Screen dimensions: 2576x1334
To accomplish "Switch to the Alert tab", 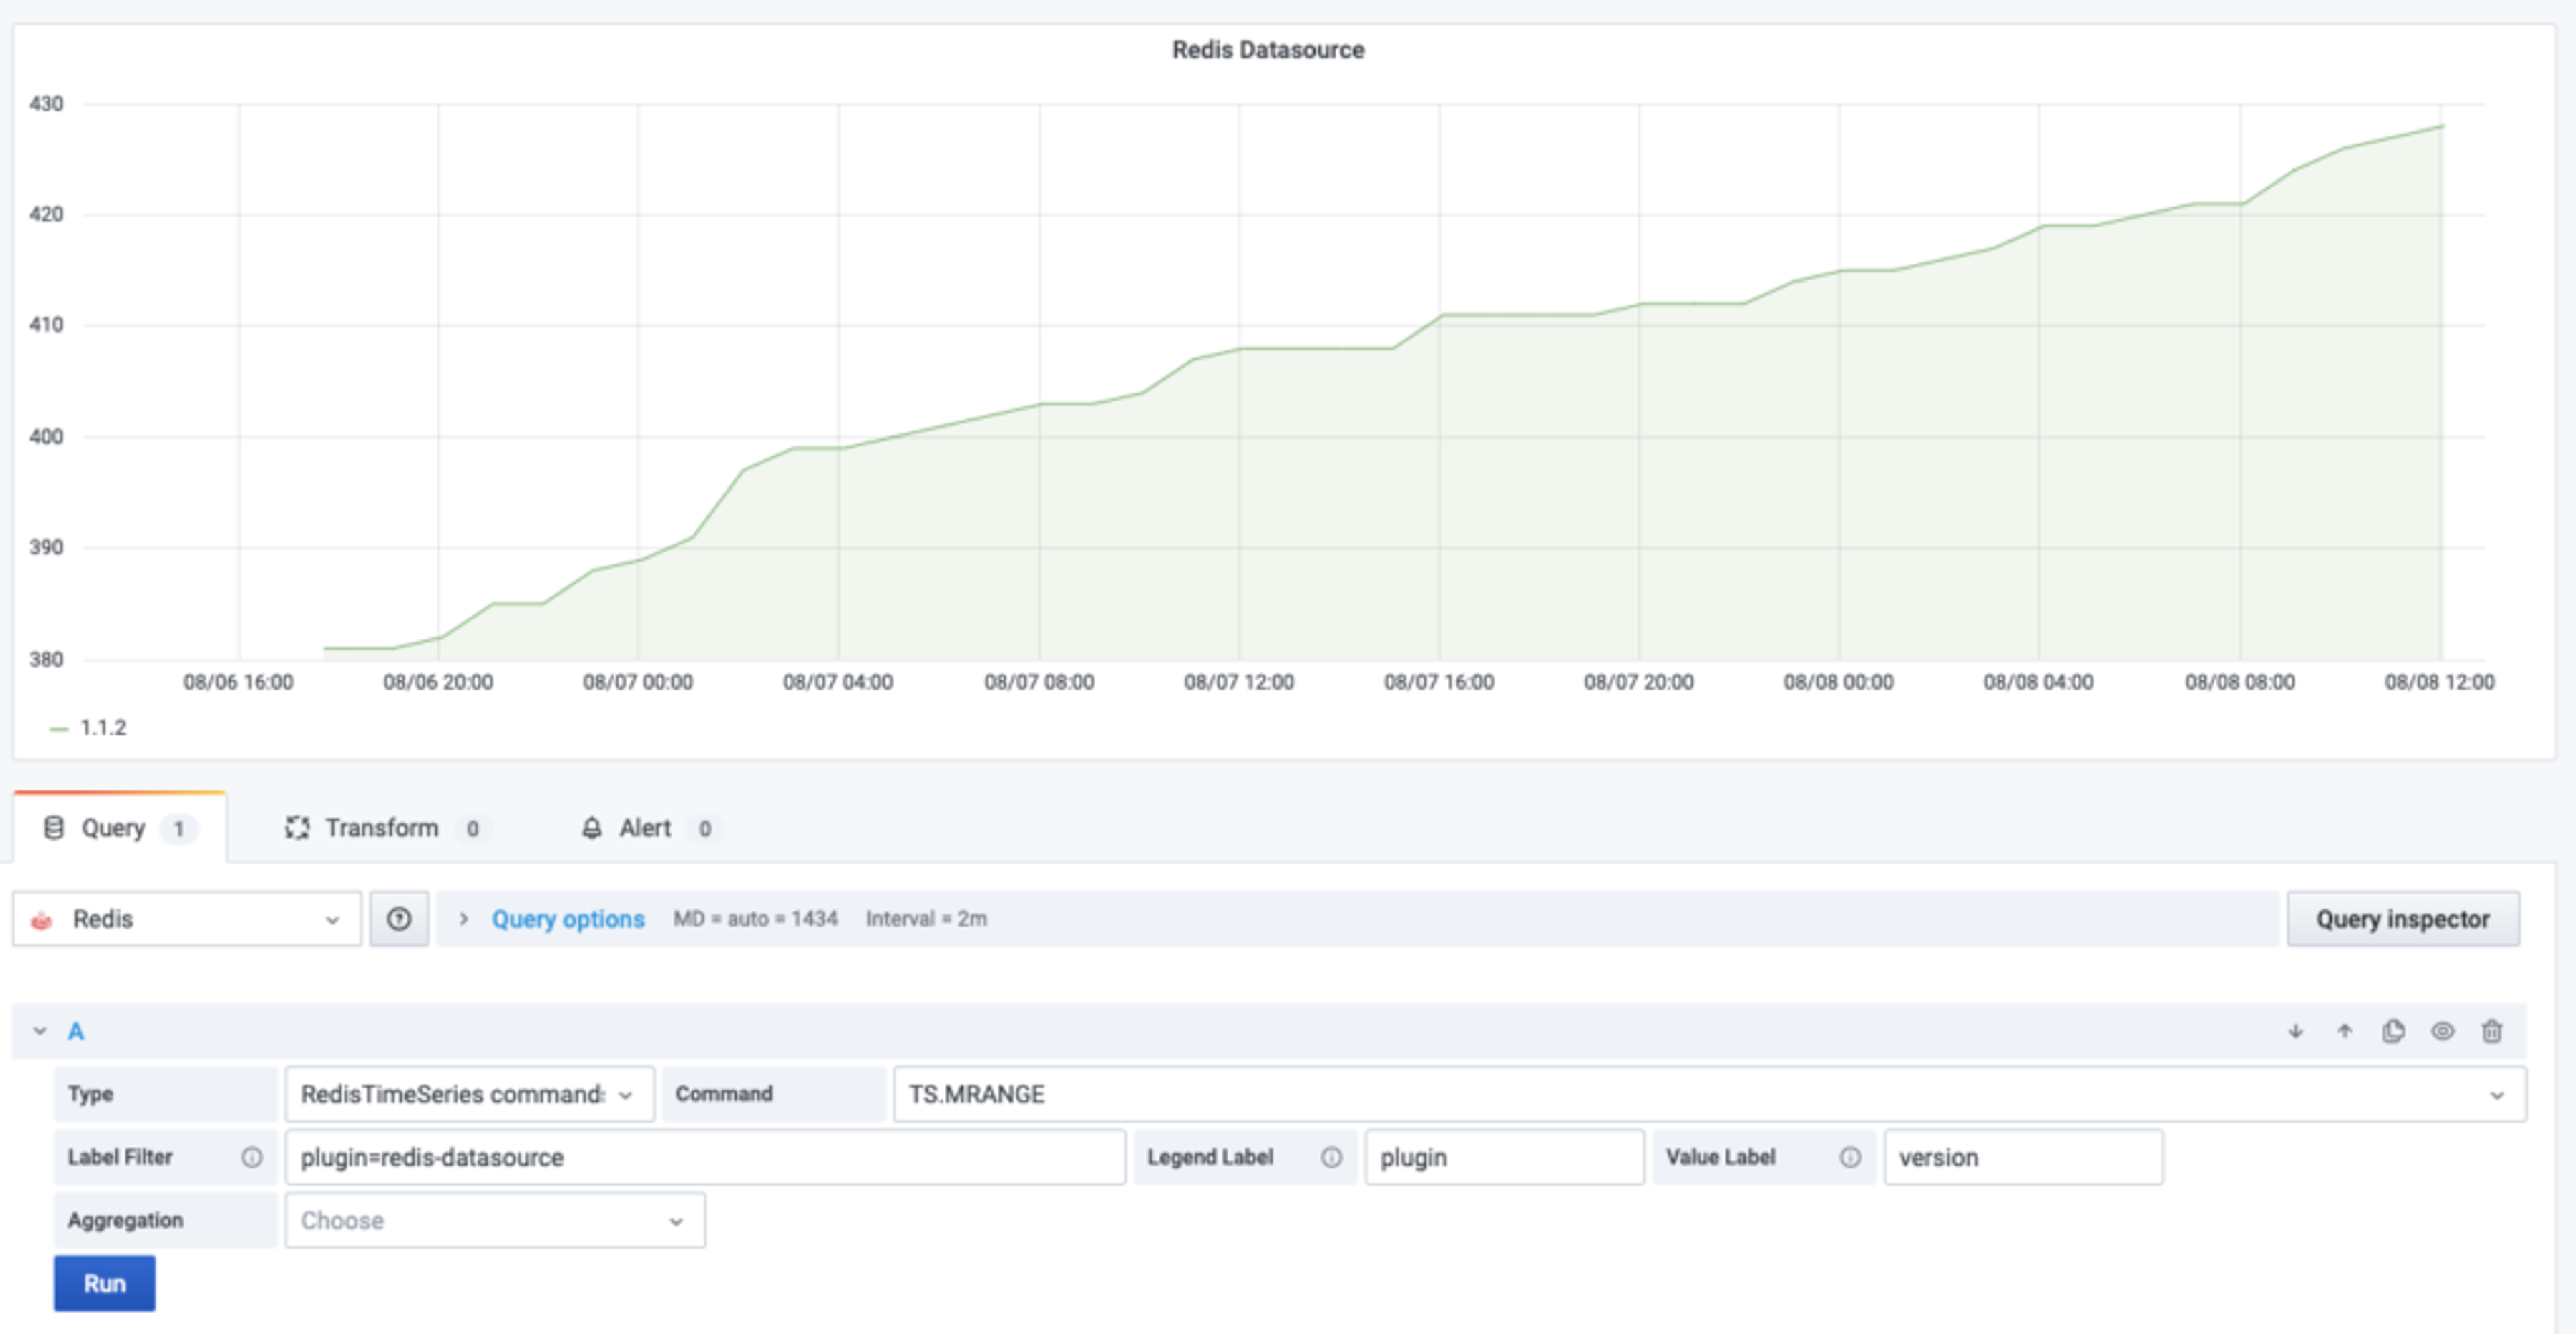I will coord(644,828).
